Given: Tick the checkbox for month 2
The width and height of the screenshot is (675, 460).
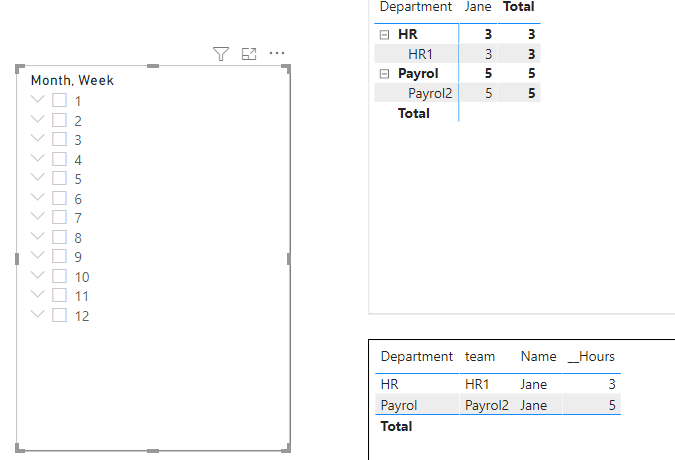Looking at the screenshot, I should coord(59,120).
